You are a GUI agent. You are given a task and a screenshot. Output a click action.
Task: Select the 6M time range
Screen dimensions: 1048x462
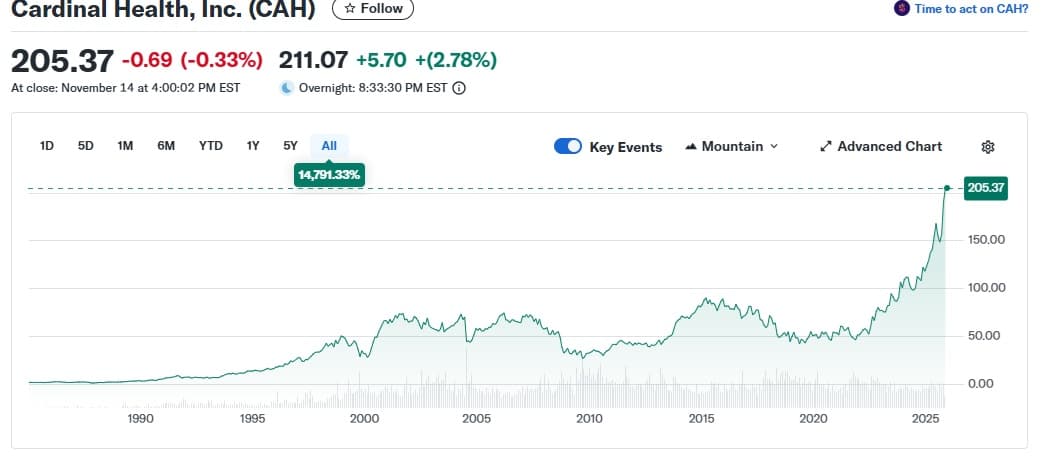click(166, 146)
